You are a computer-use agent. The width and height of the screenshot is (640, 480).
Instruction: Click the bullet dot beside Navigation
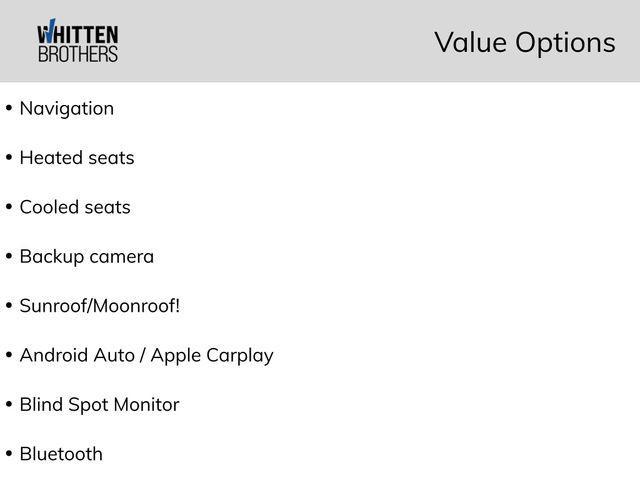coord(8,108)
